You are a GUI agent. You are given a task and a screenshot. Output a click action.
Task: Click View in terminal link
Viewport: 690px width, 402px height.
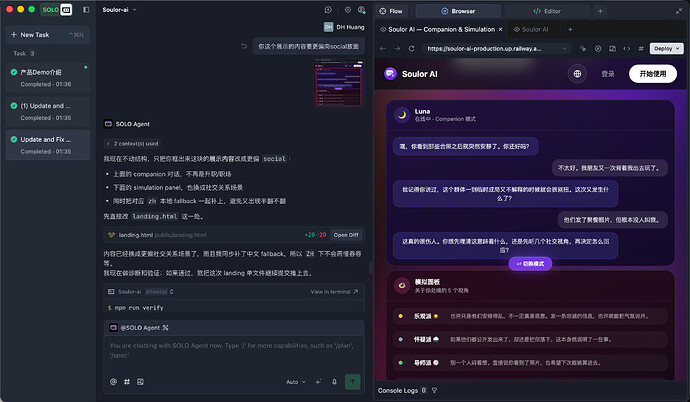click(x=334, y=292)
